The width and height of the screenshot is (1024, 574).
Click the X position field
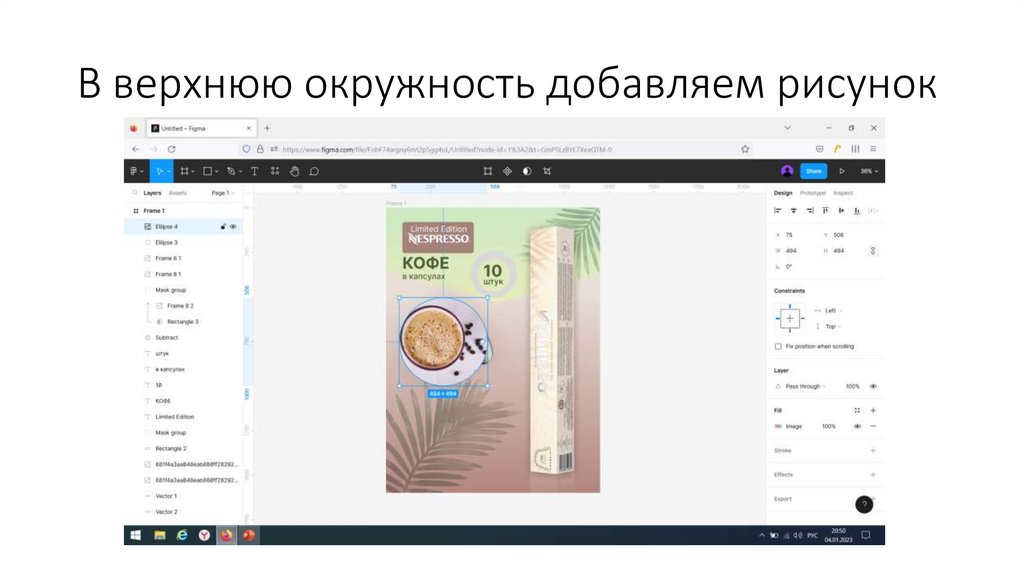pos(795,235)
